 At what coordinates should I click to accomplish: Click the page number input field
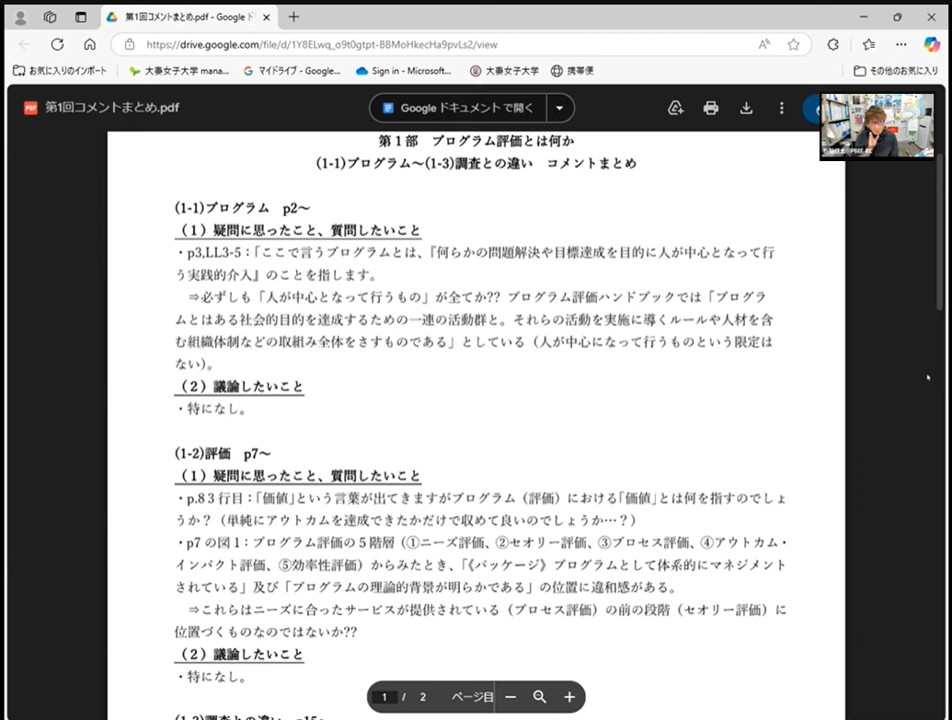tap(385, 697)
